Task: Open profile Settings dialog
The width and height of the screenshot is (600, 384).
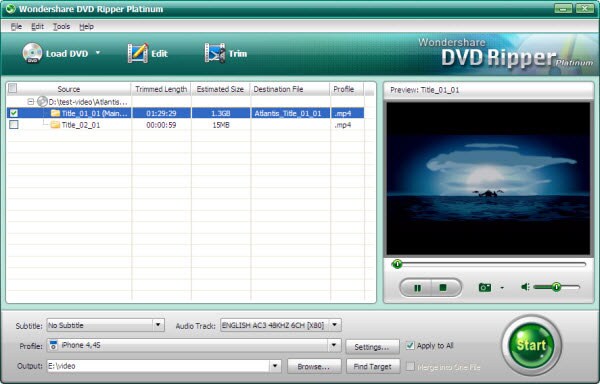Action: tap(372, 347)
